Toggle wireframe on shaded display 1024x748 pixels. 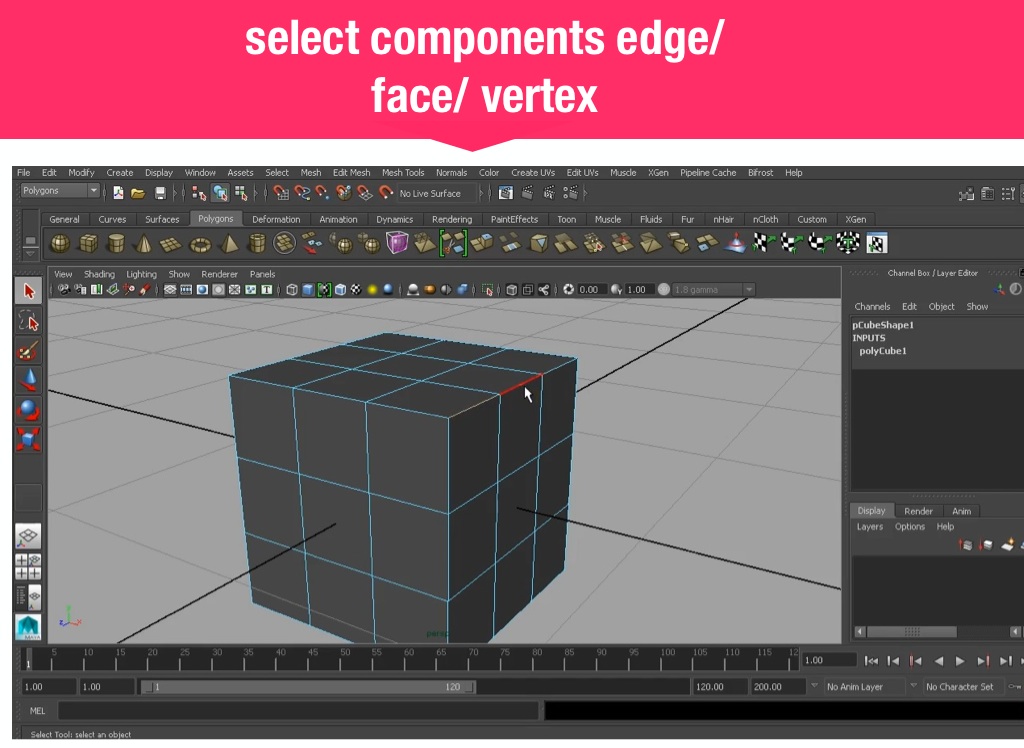[x=324, y=290]
